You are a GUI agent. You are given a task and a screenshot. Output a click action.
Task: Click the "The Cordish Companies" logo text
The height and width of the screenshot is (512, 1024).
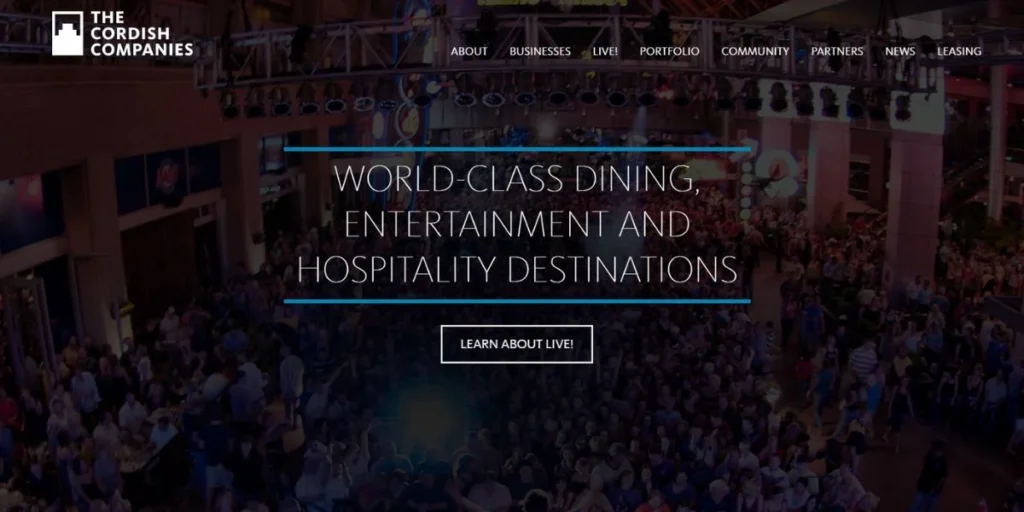pos(142,33)
